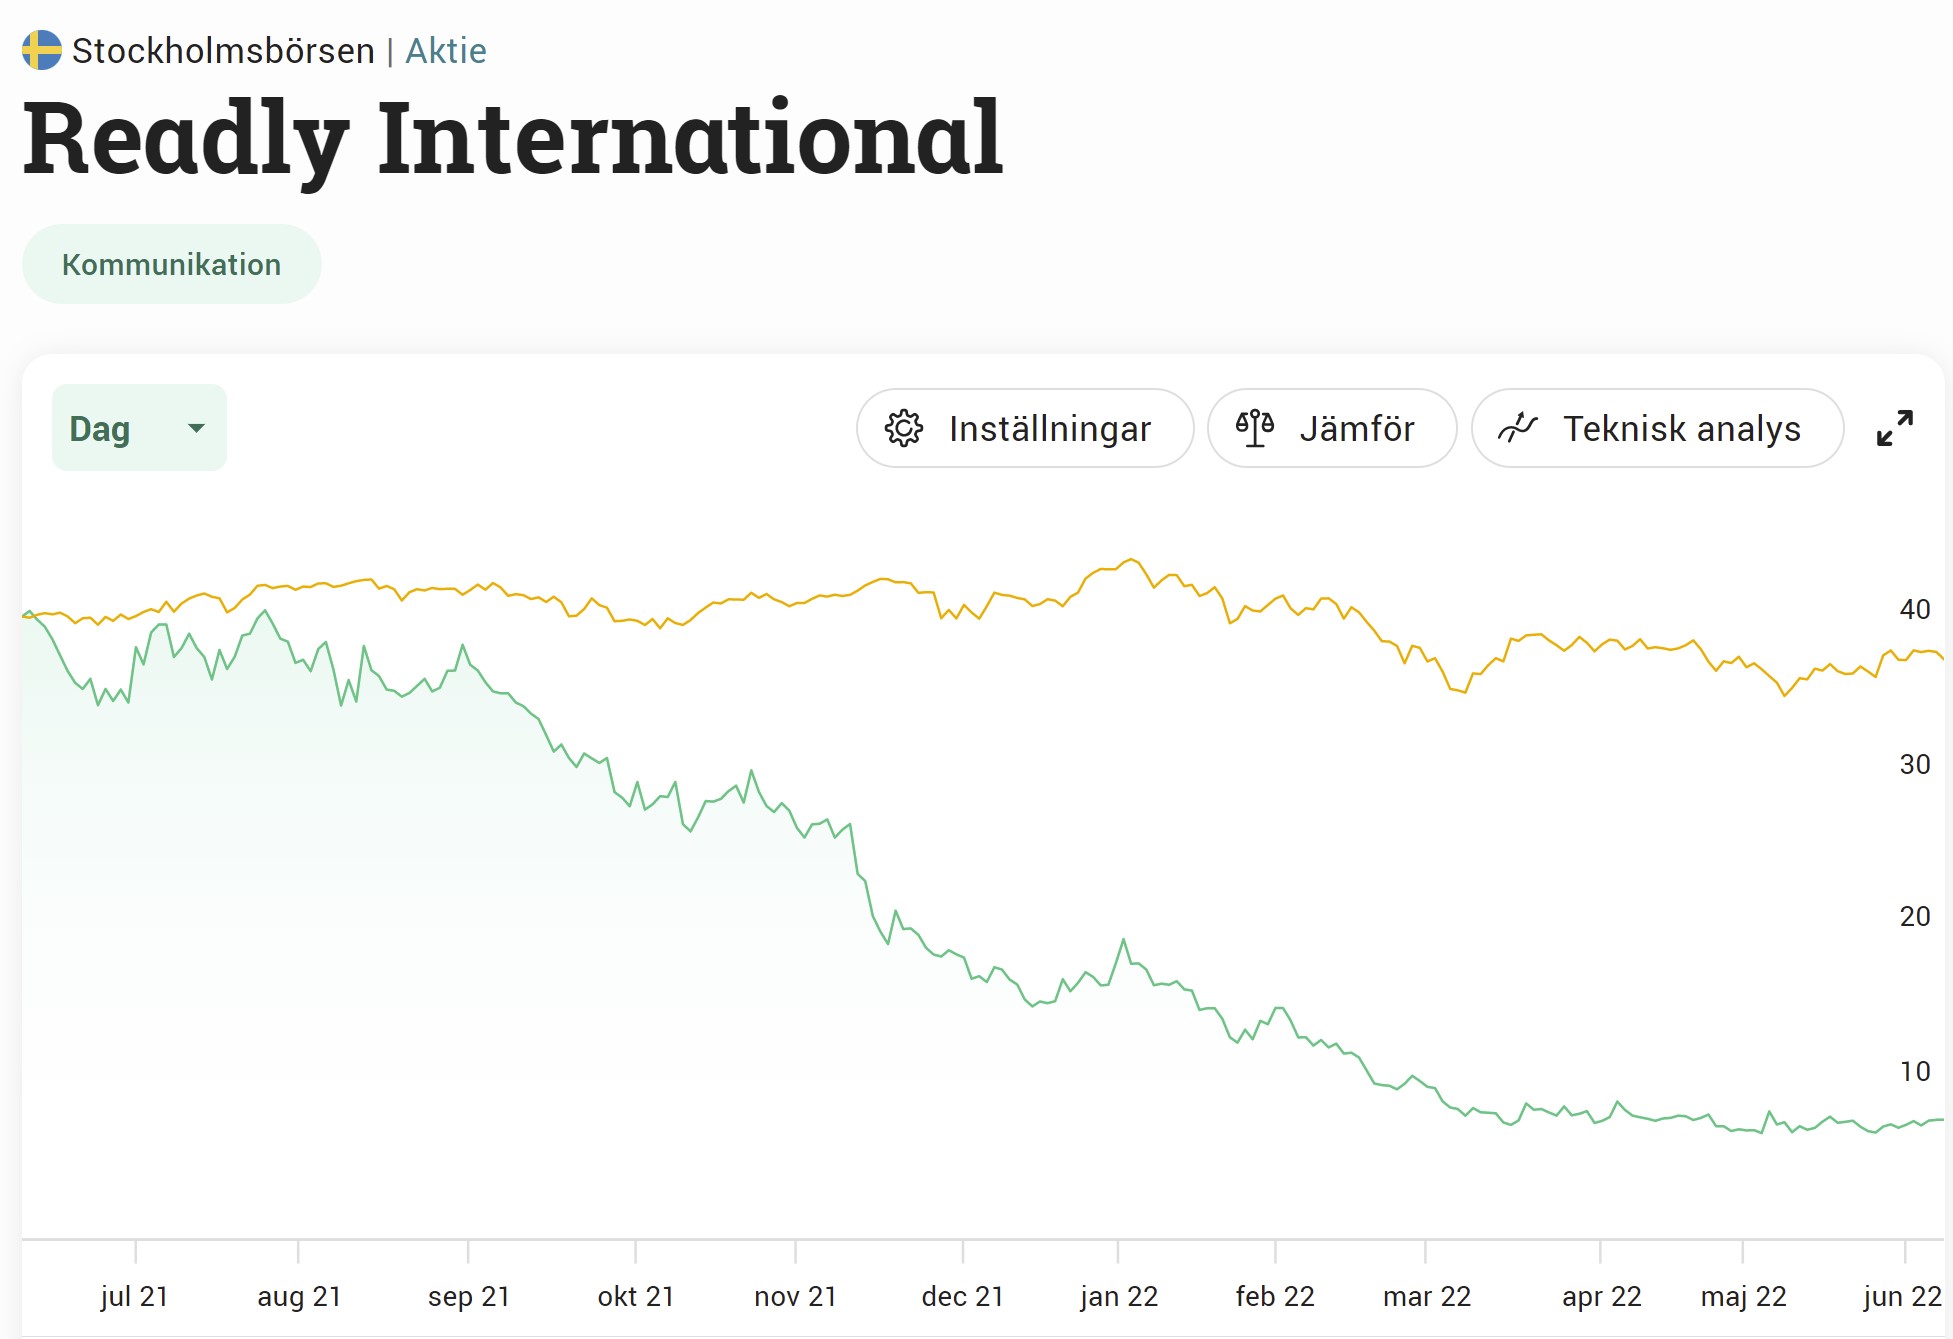Select the Kommunikation sector tag
1953x1339 pixels.
171,264
